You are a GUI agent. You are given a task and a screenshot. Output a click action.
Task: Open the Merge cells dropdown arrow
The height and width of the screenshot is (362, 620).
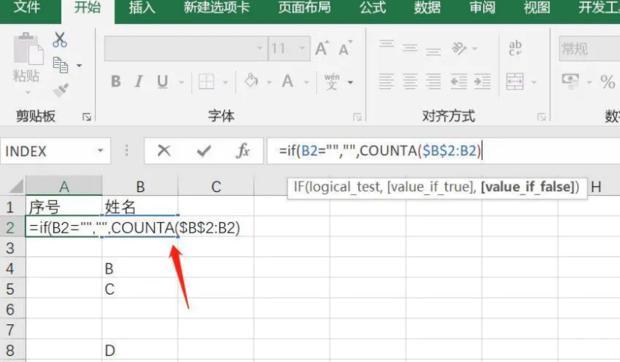point(534,82)
